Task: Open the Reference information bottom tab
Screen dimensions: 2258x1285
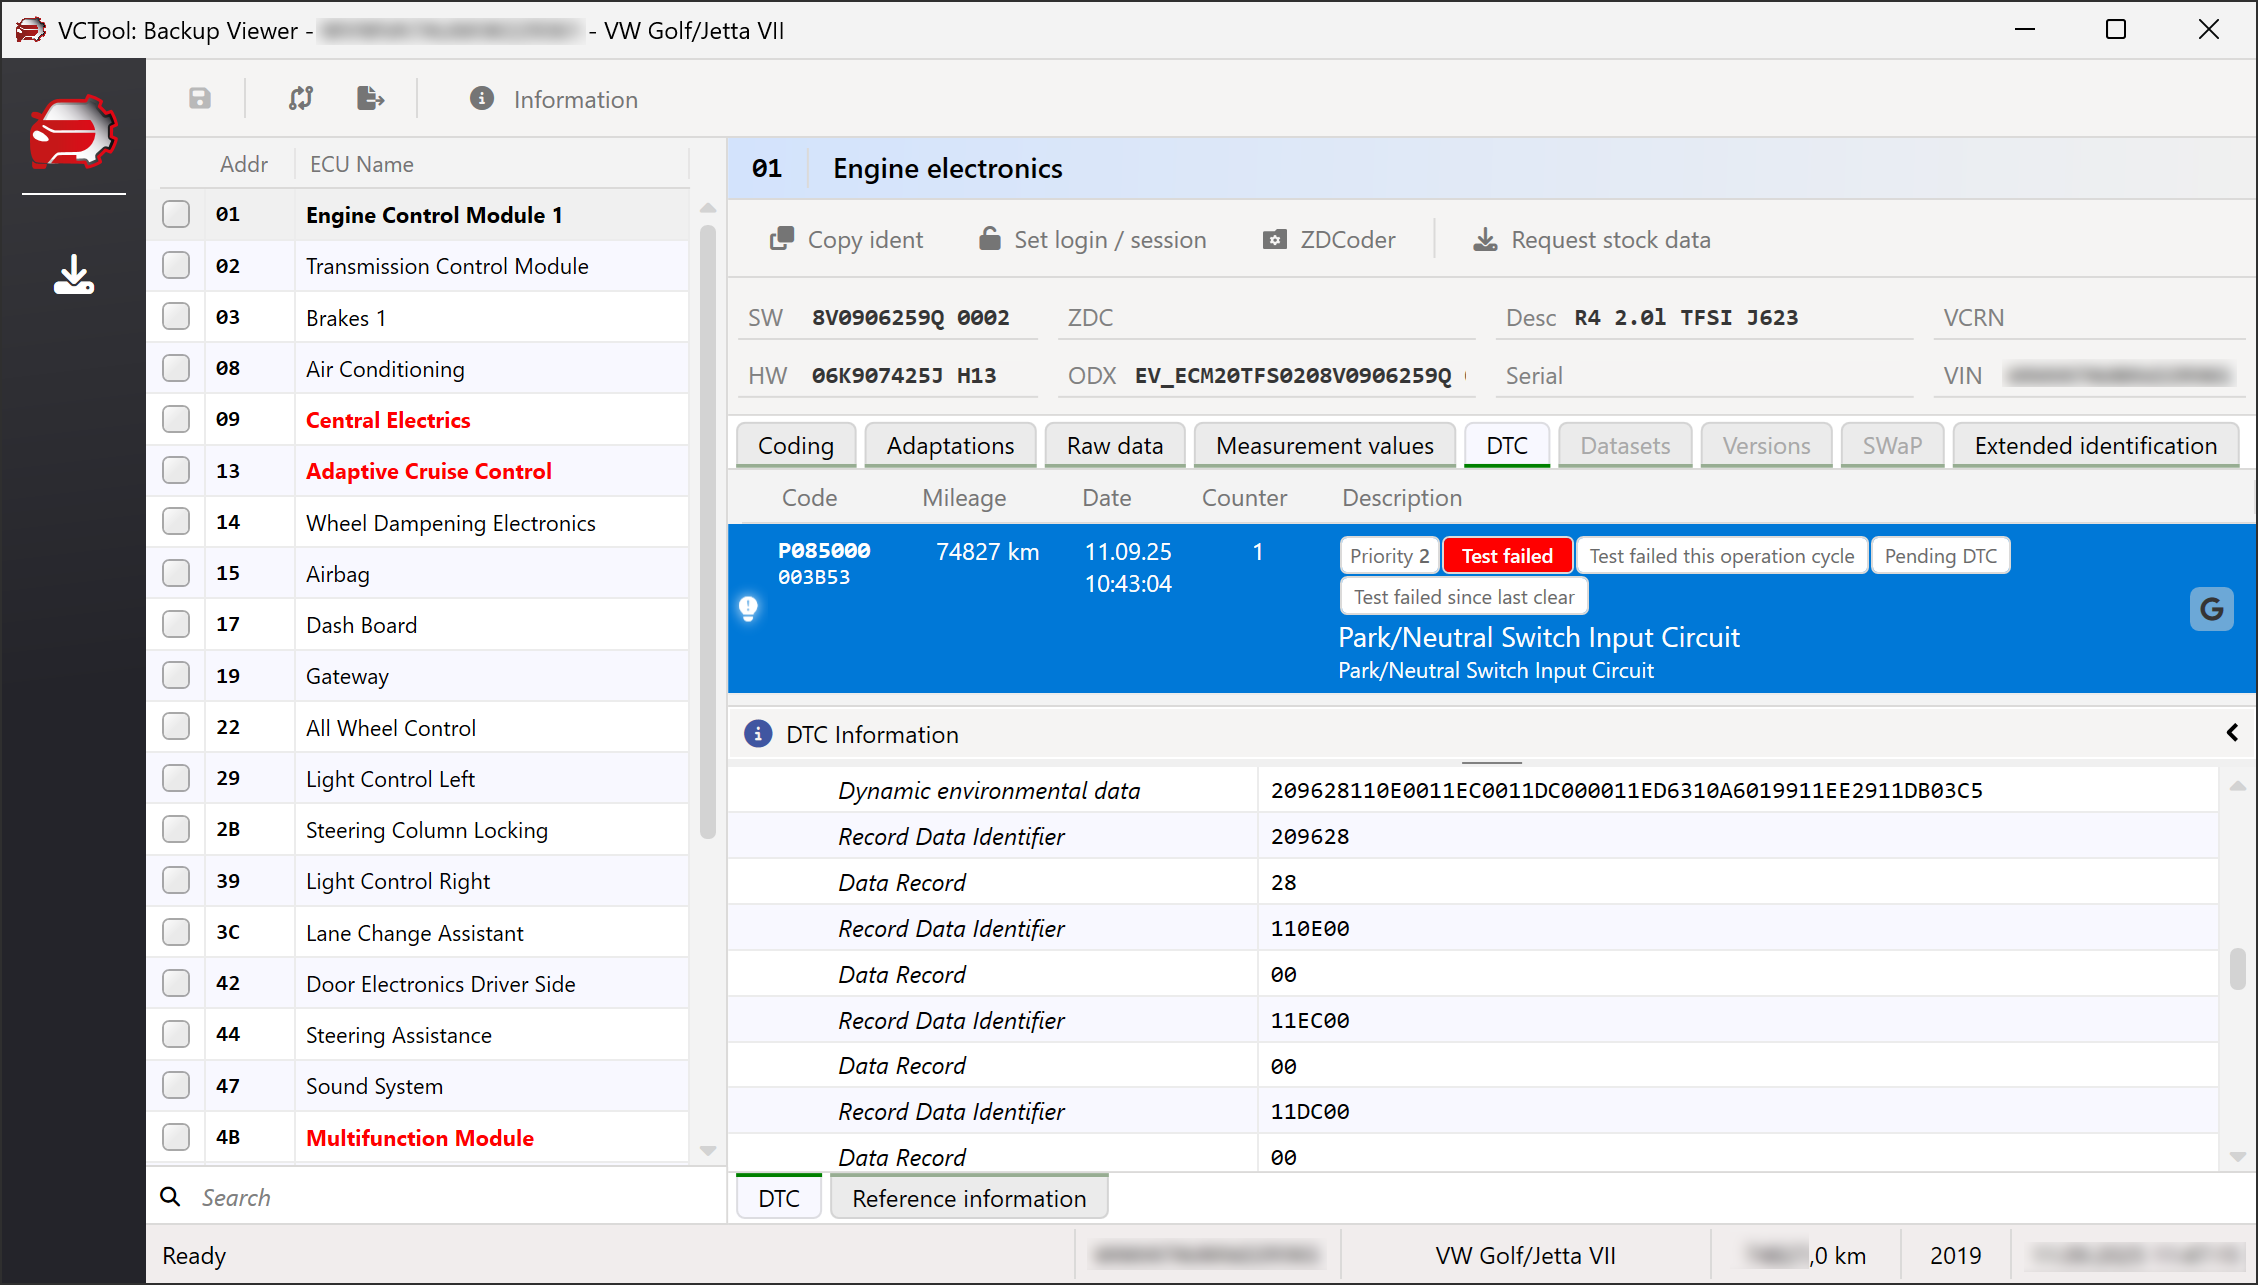Action: [x=968, y=1198]
